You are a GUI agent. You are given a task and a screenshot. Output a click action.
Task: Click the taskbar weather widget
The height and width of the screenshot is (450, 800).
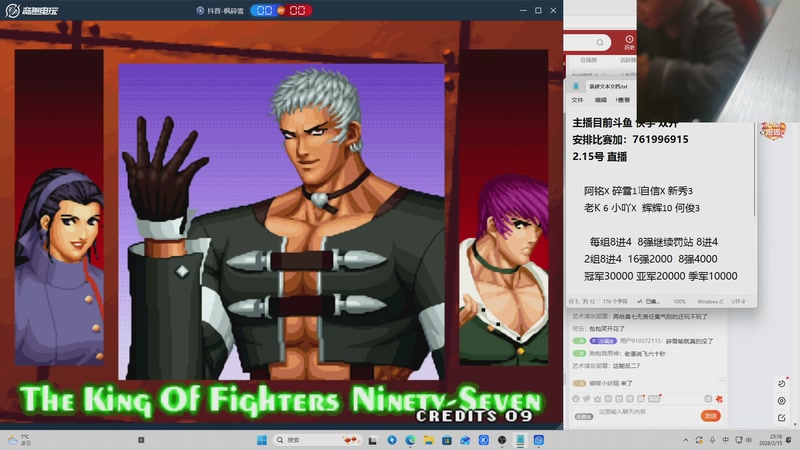point(20,440)
